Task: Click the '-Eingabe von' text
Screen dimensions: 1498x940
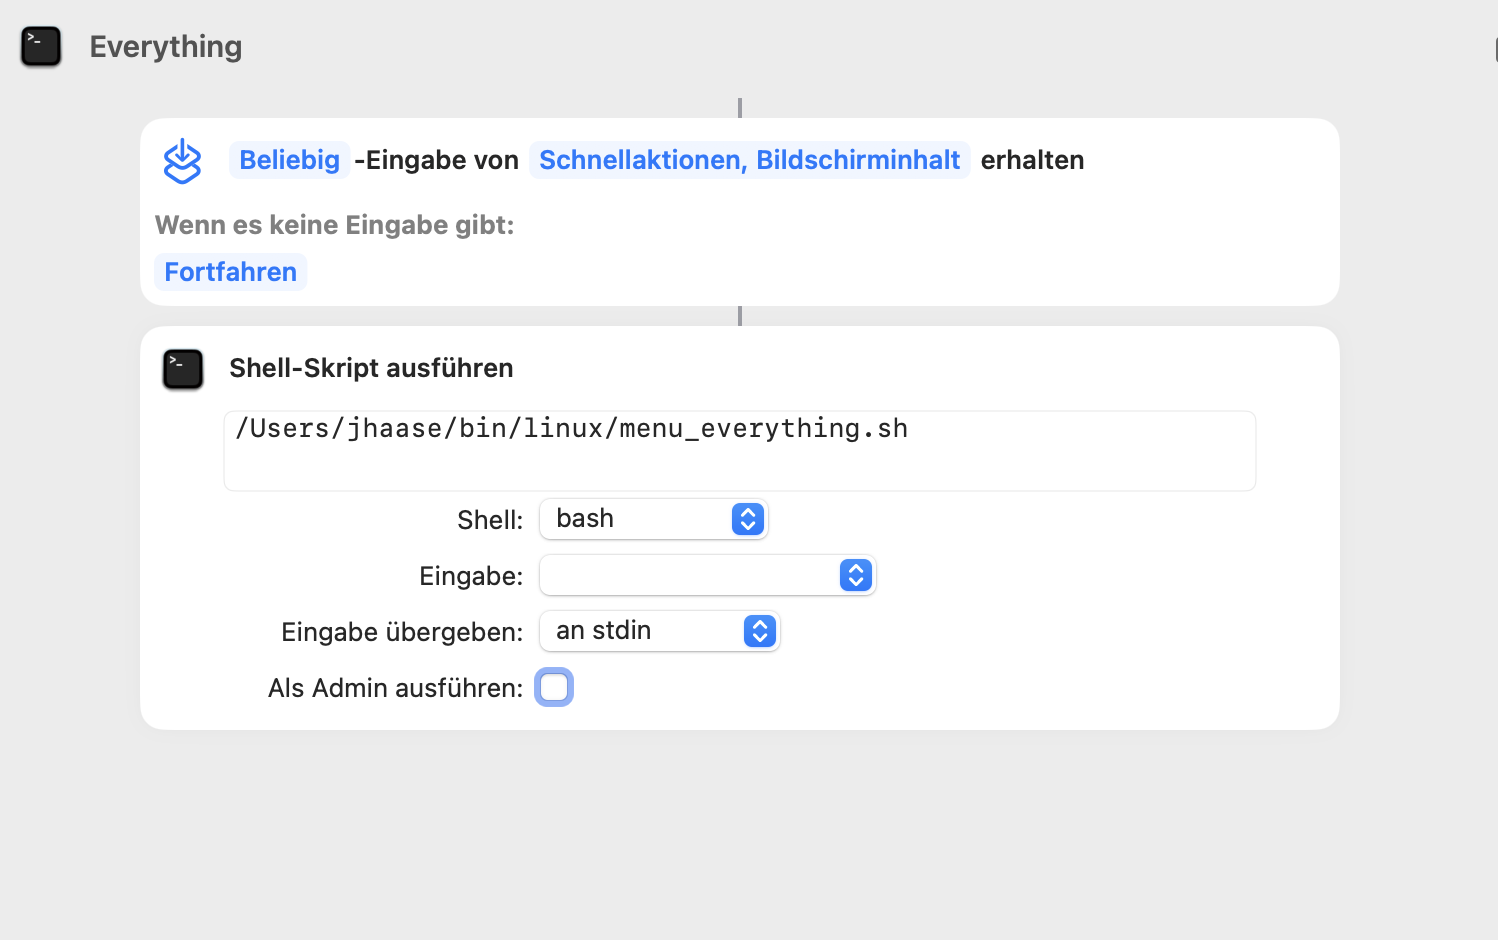Action: pos(437,160)
